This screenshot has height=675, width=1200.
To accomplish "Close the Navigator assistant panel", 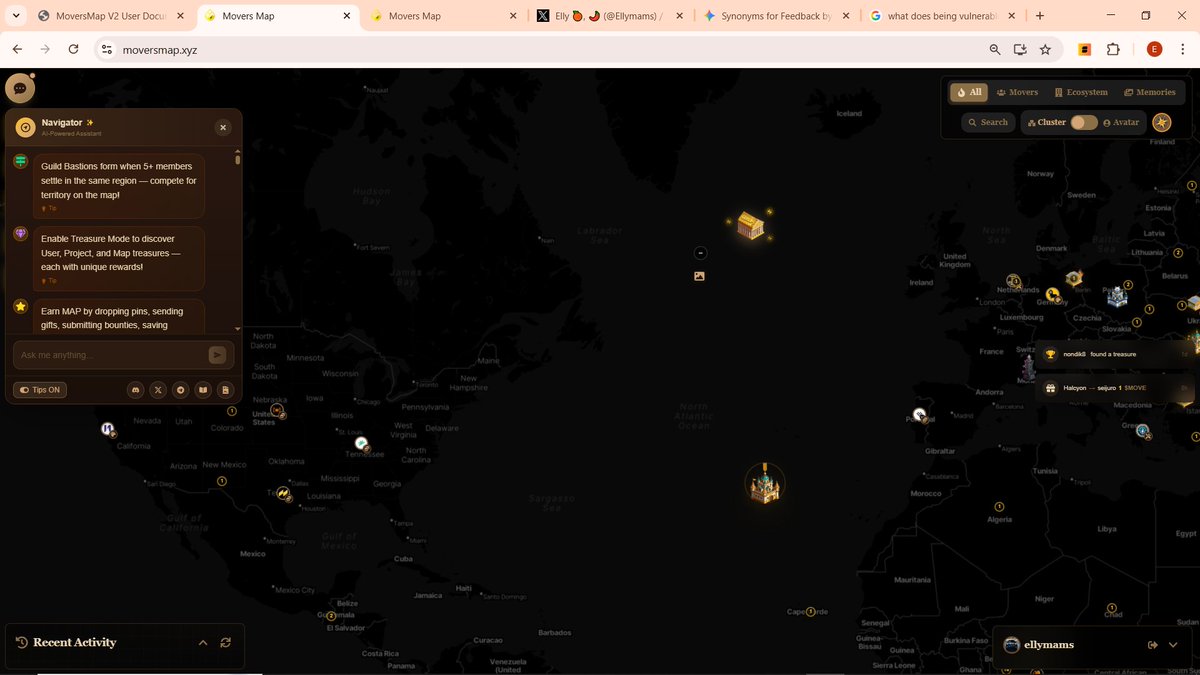I will [223, 127].
